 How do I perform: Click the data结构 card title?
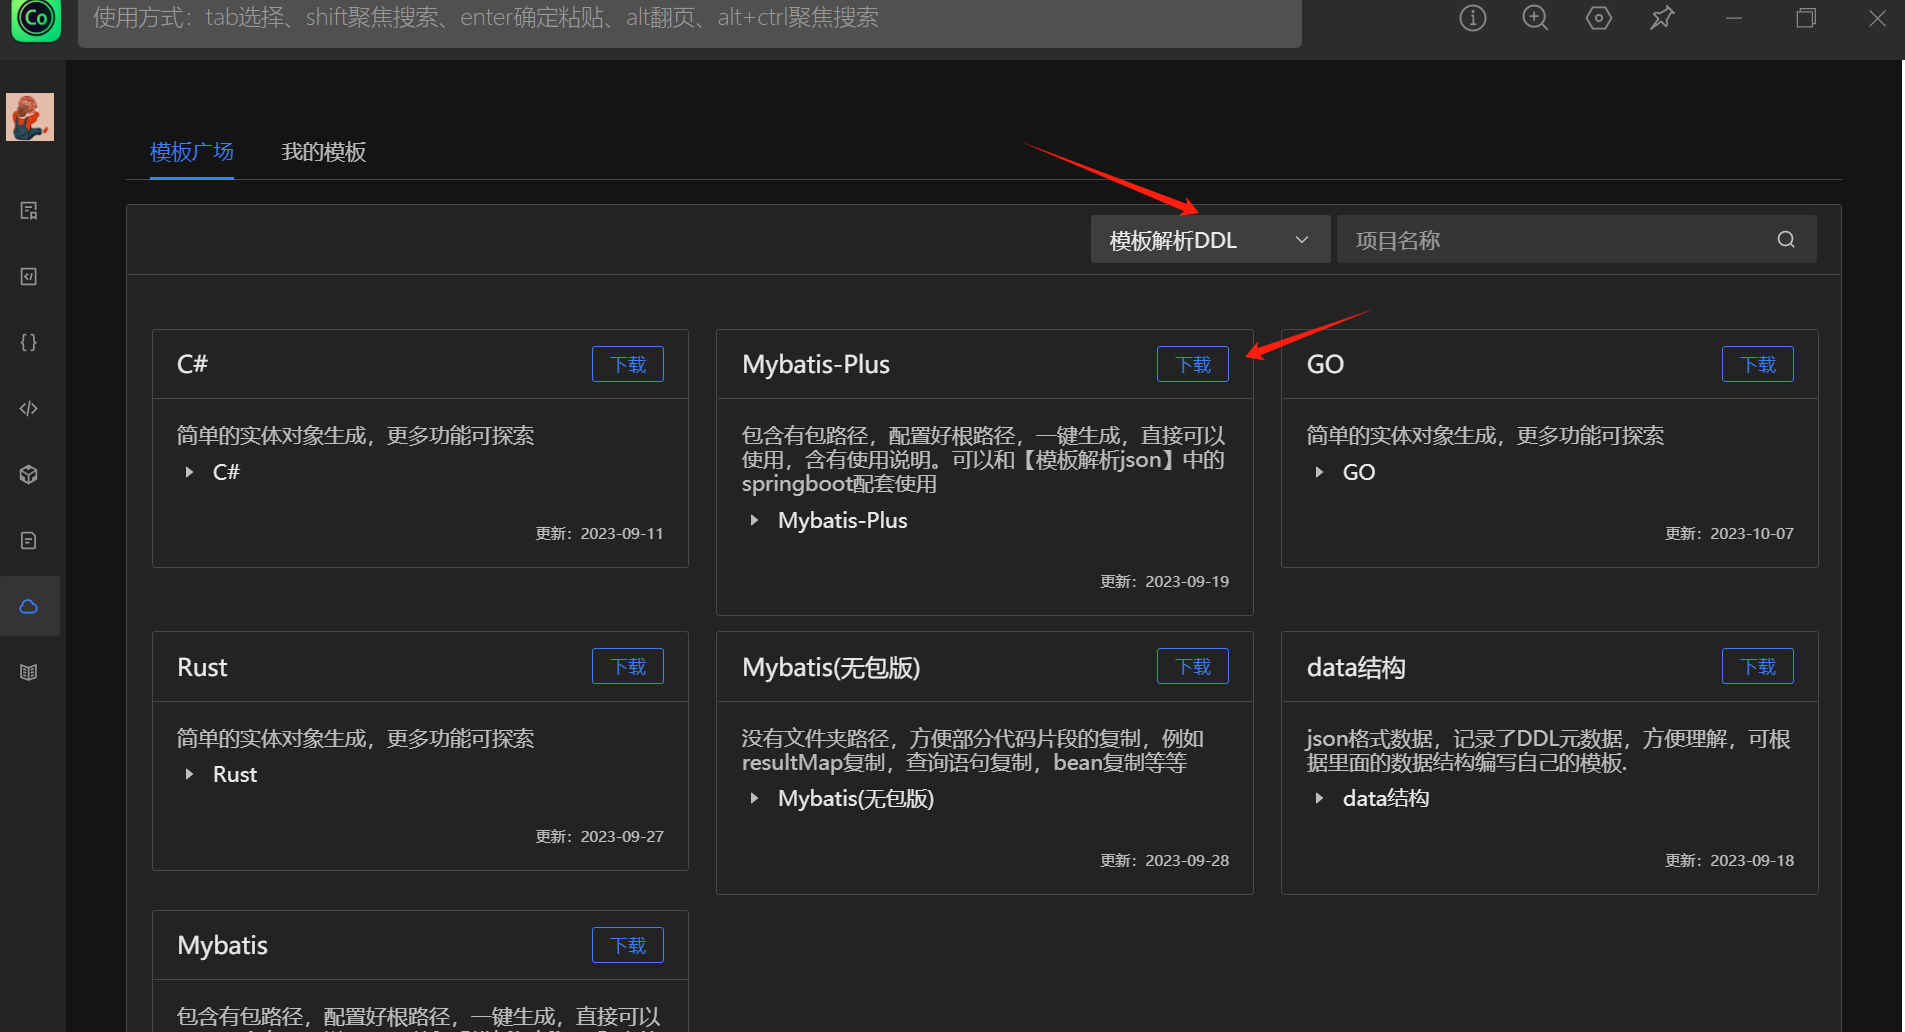[x=1356, y=667]
